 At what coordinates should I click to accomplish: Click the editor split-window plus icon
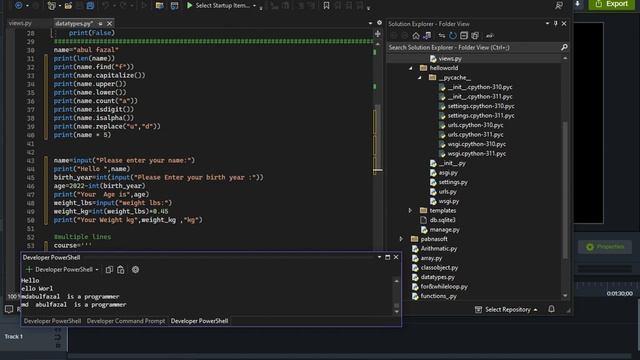point(378,34)
